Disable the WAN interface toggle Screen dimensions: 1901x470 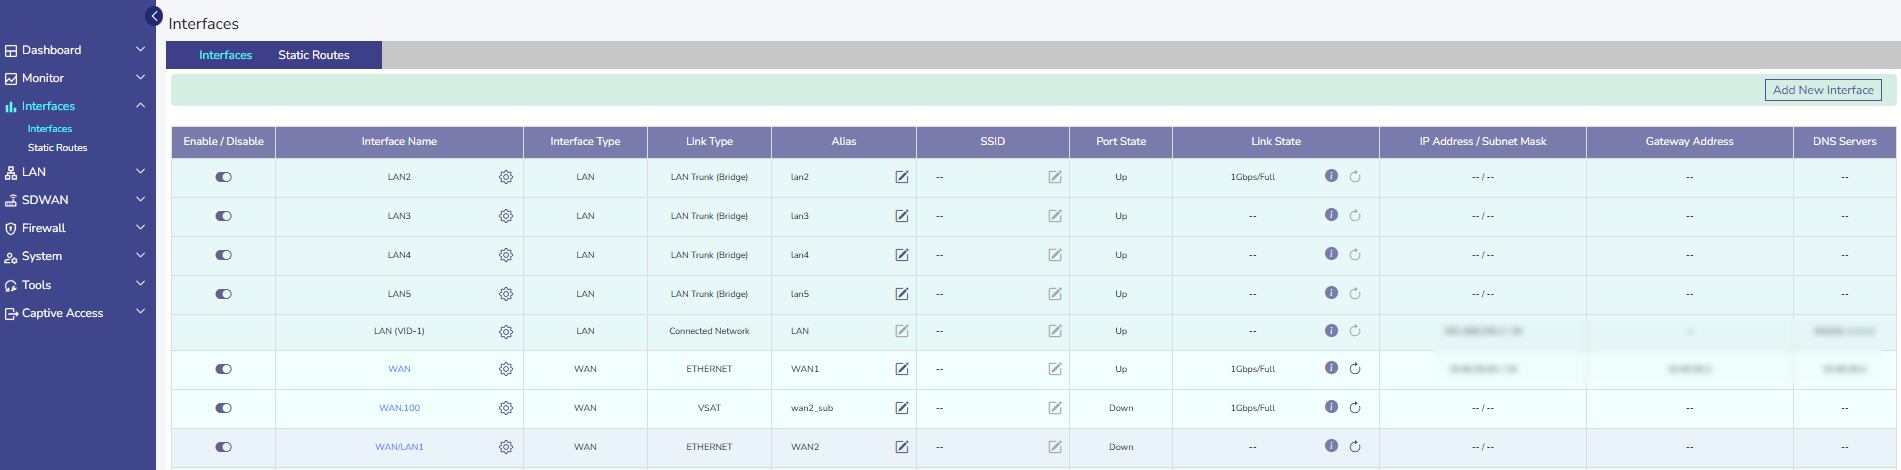point(223,369)
